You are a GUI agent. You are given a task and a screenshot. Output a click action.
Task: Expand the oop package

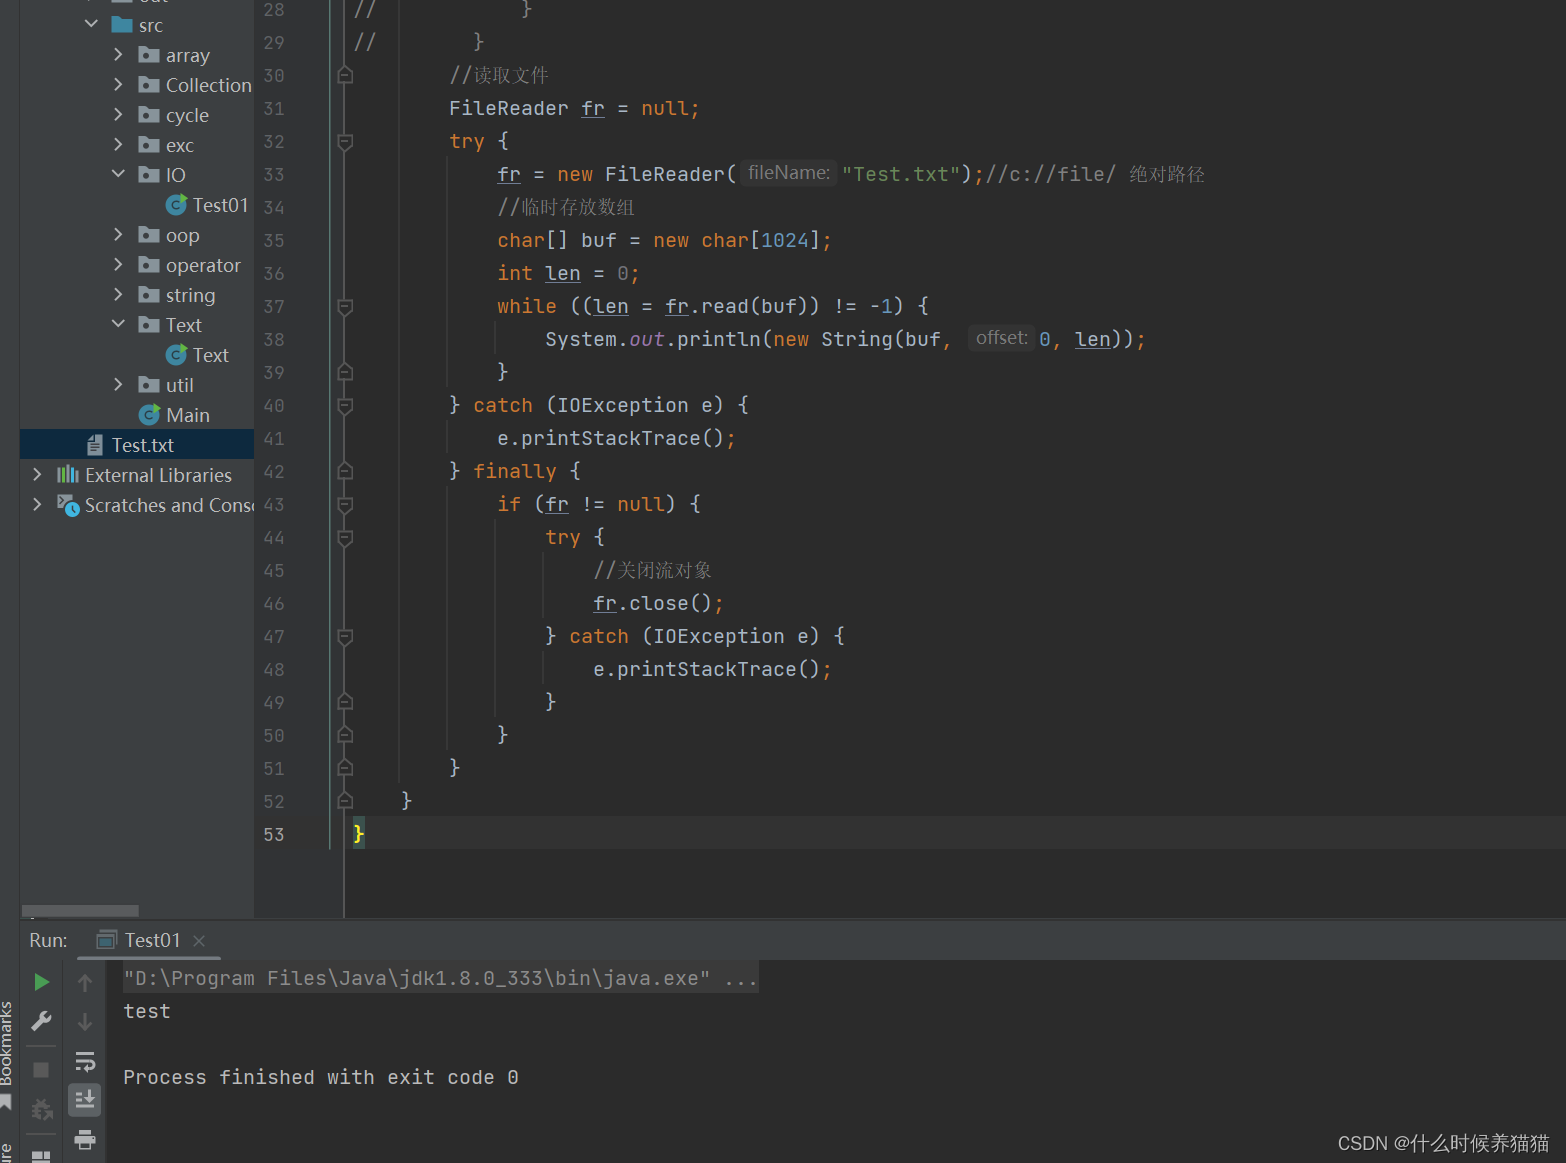click(x=118, y=234)
